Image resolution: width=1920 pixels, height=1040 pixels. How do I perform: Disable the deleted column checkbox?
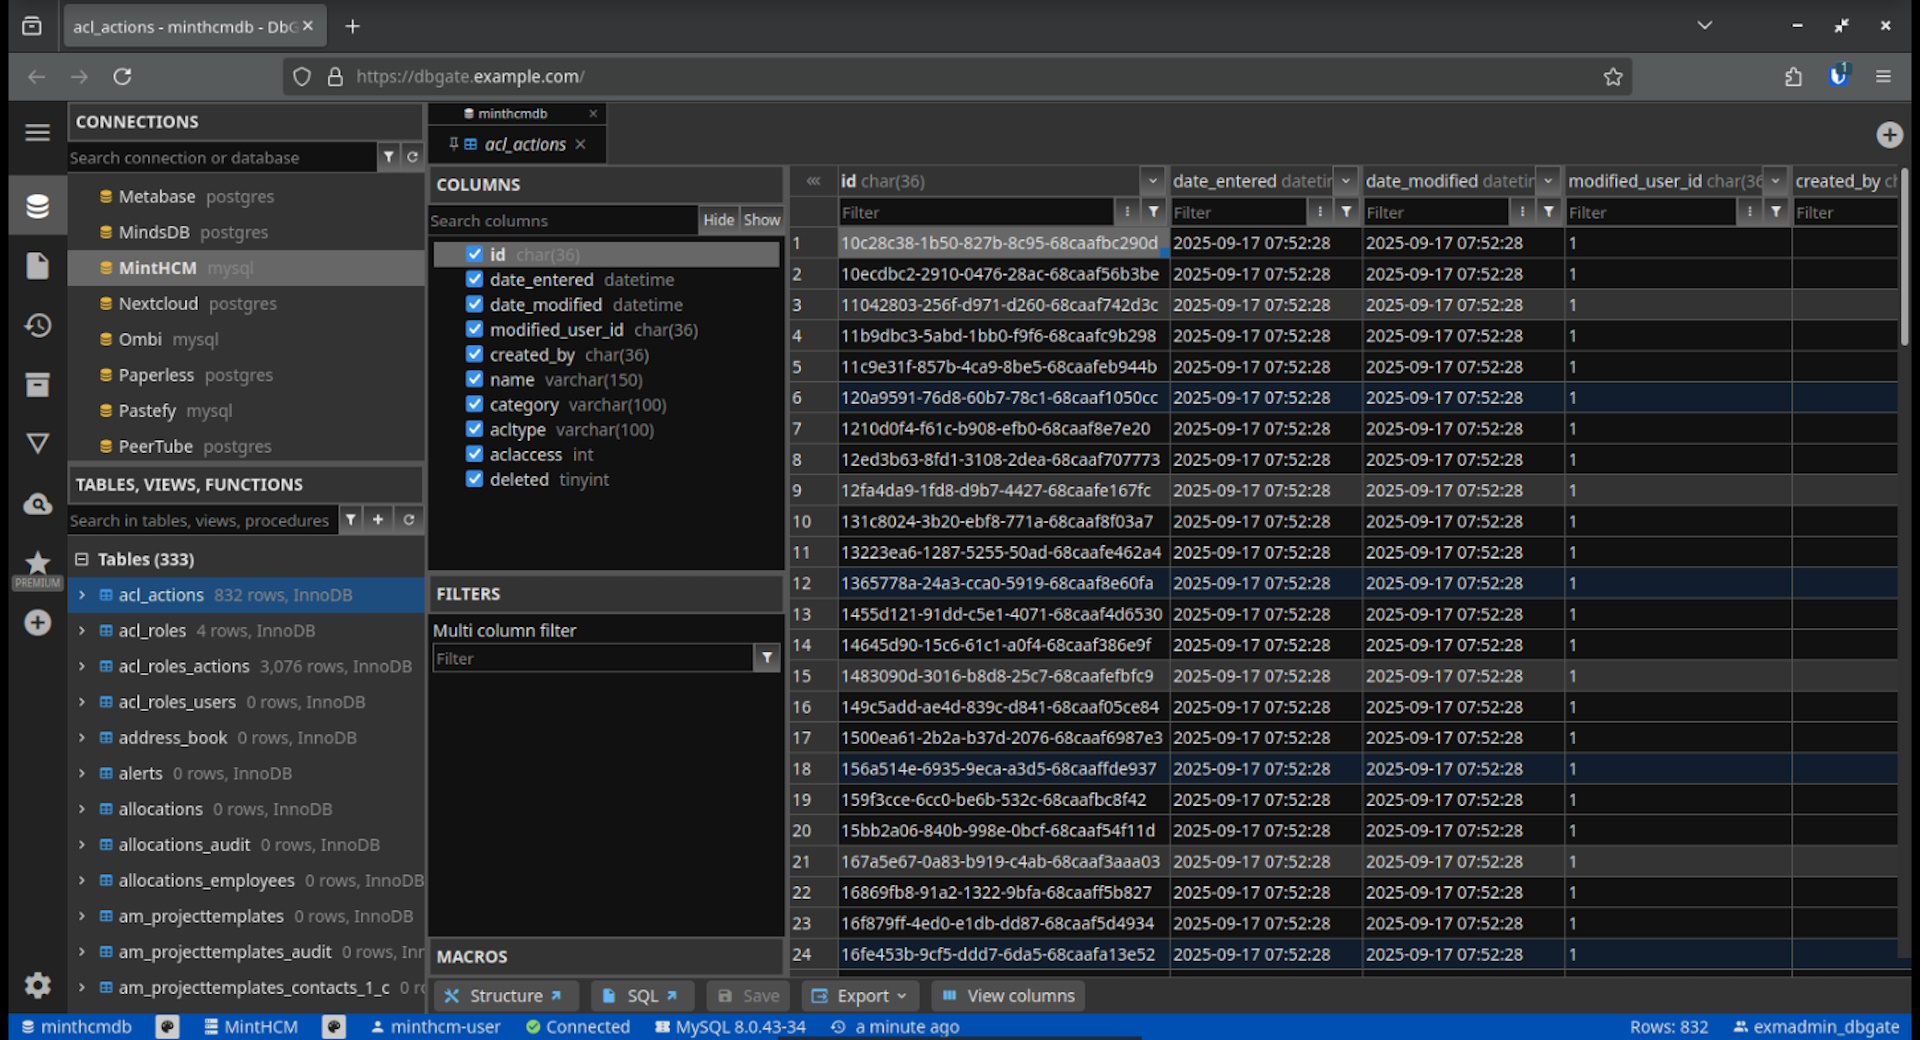click(475, 479)
